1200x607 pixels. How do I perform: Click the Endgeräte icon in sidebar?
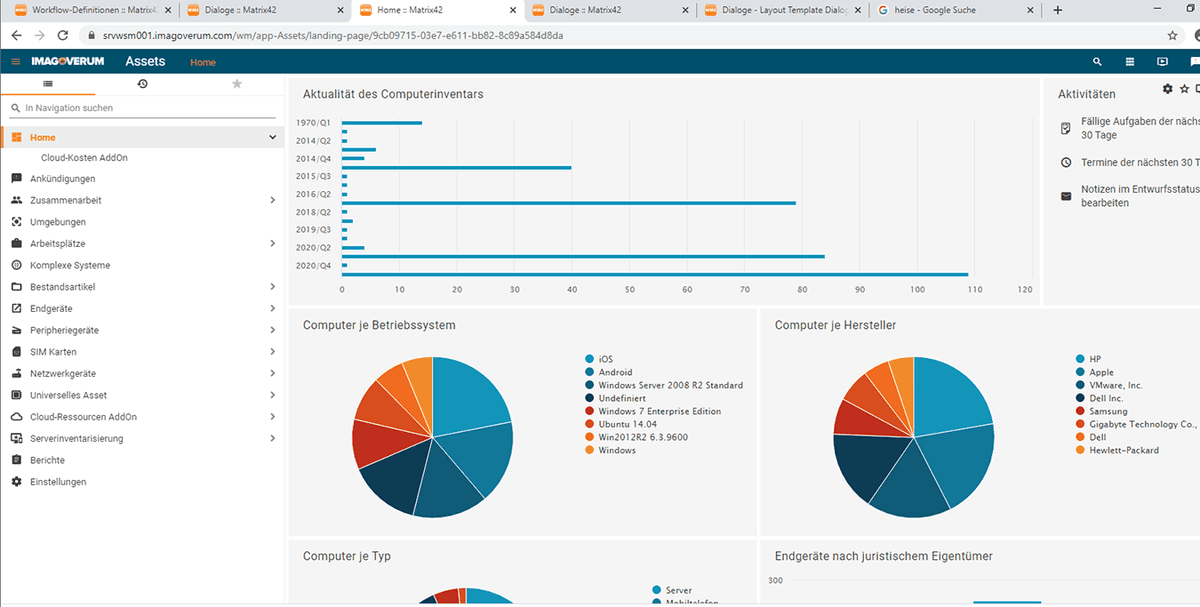(16, 308)
